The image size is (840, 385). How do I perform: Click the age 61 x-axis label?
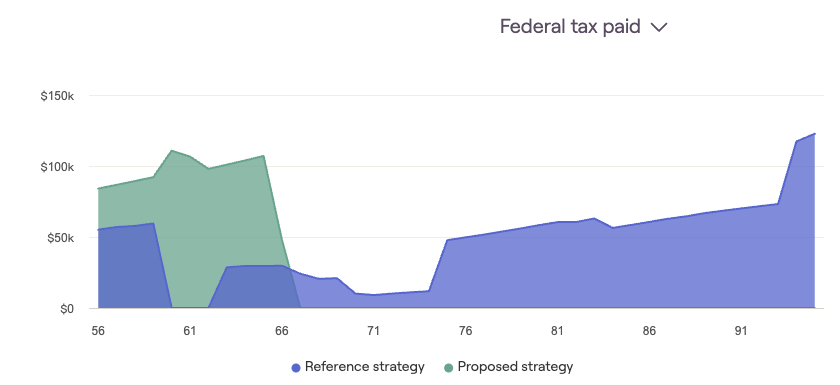(x=190, y=331)
